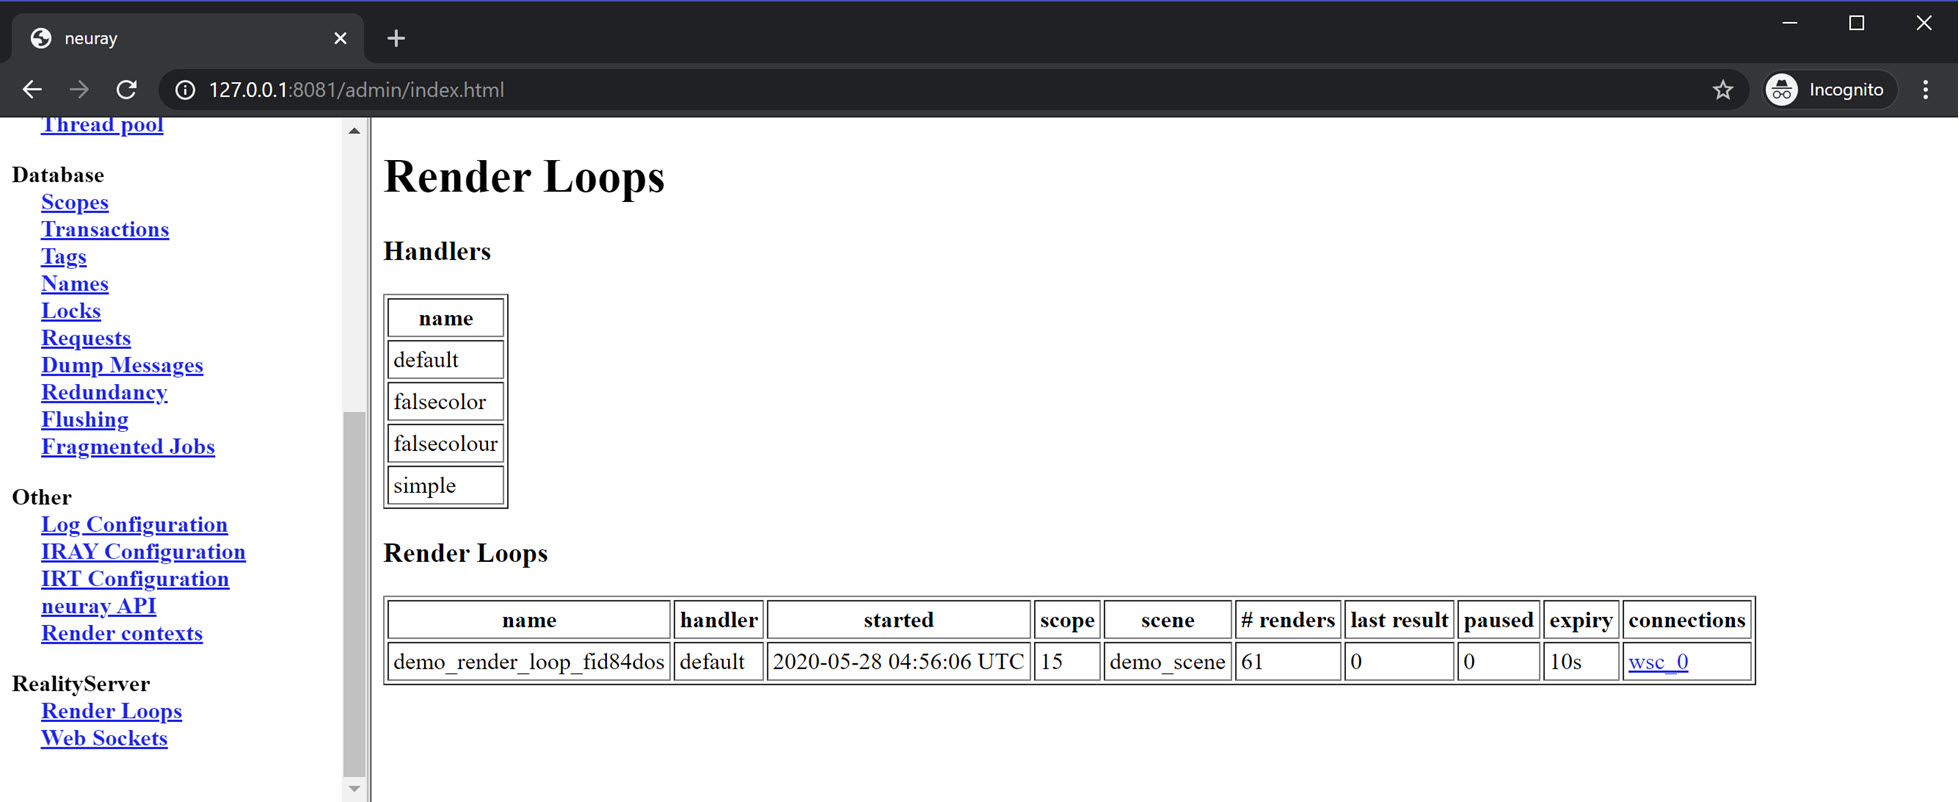Bookmark this page with the star
The image size is (1959, 802).
coord(1722,90)
